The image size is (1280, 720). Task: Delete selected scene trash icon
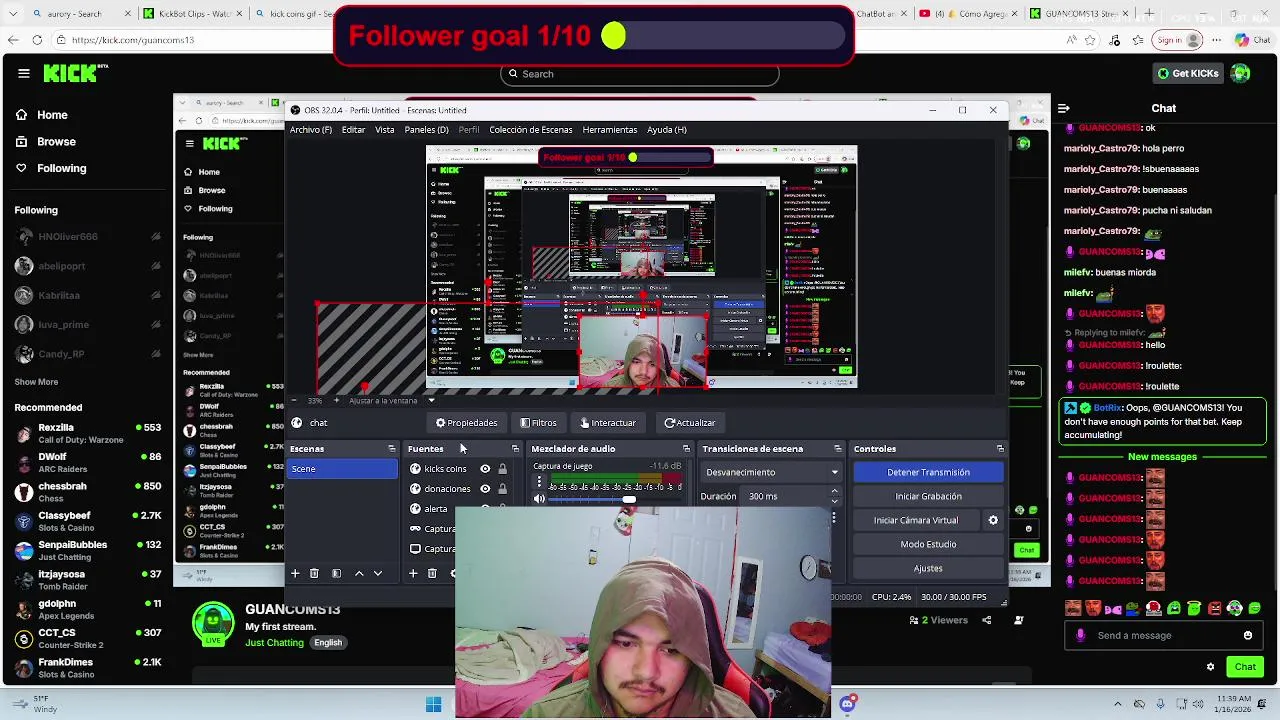point(314,574)
